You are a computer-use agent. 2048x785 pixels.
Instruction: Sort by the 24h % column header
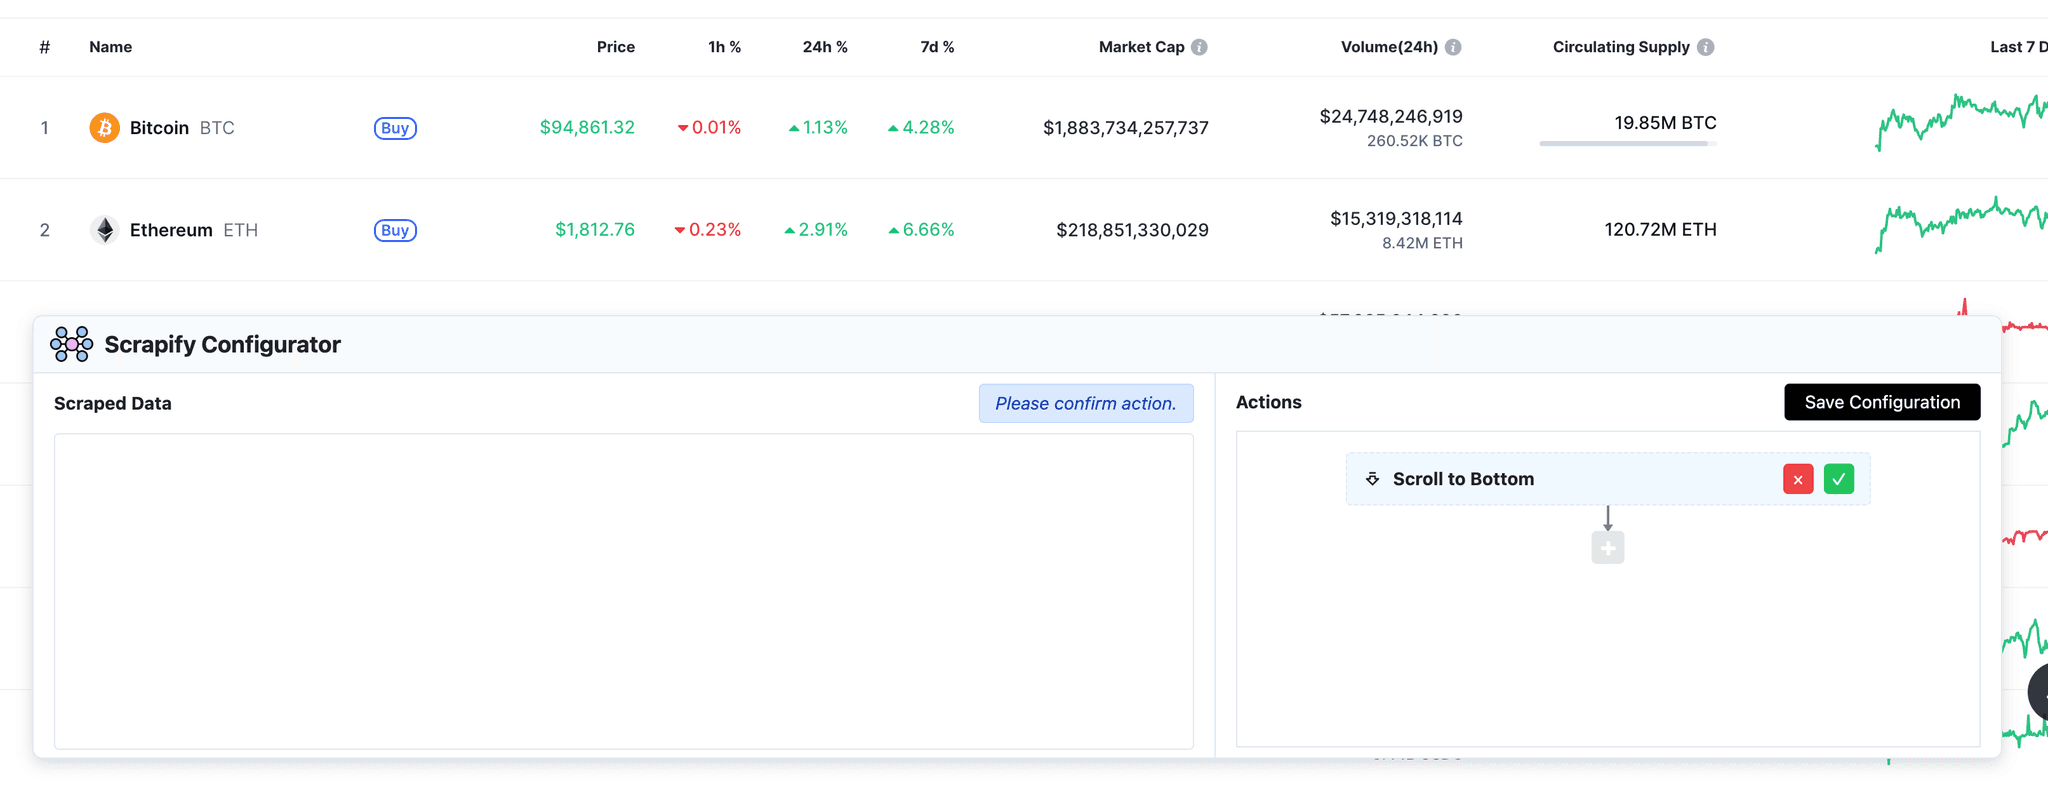pyautogui.click(x=825, y=47)
